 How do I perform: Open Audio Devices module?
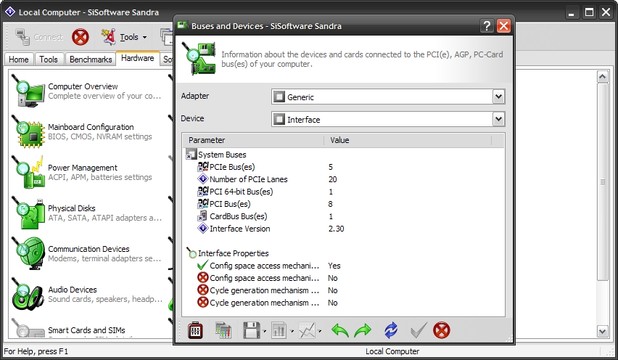pos(72,289)
